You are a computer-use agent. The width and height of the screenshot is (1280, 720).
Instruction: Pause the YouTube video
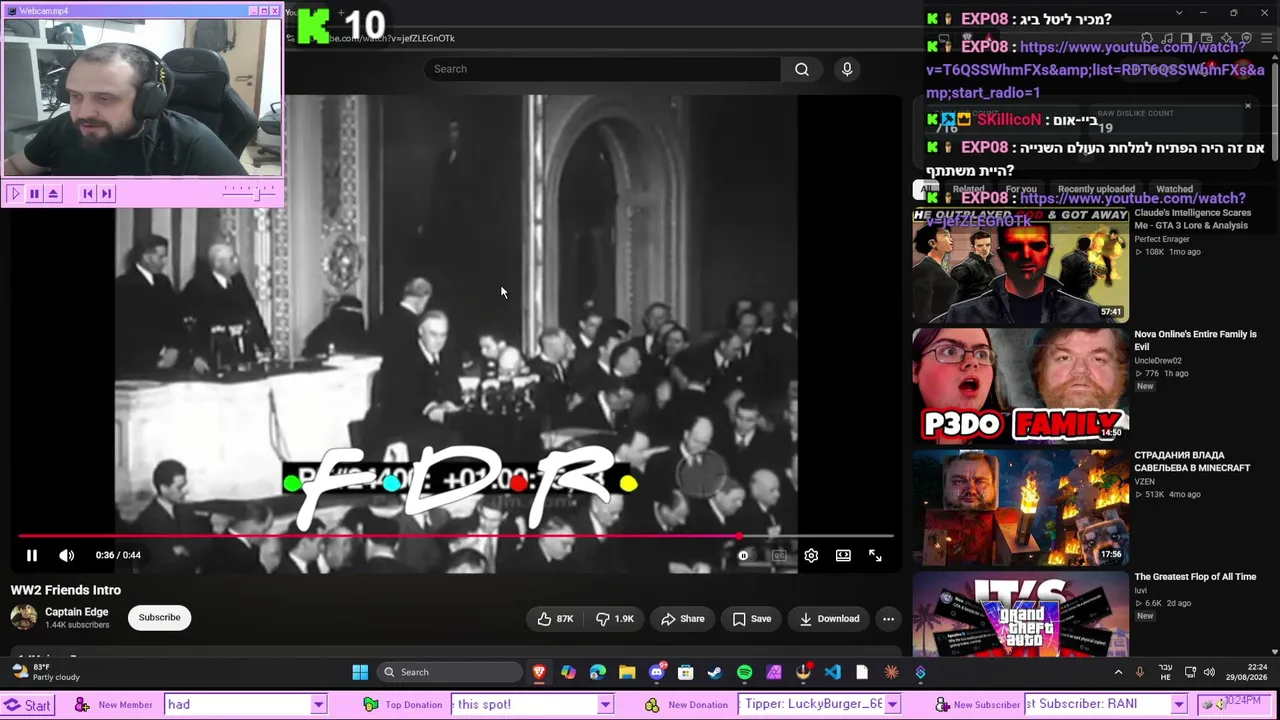click(31, 555)
